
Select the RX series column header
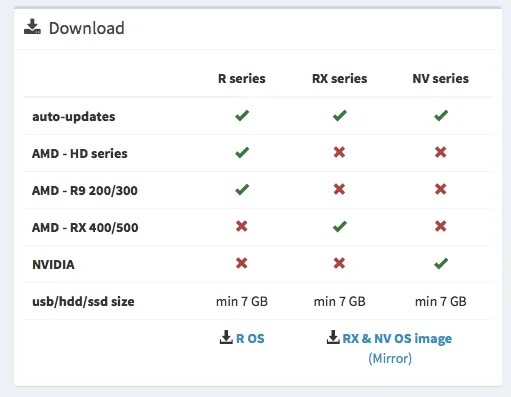(339, 79)
